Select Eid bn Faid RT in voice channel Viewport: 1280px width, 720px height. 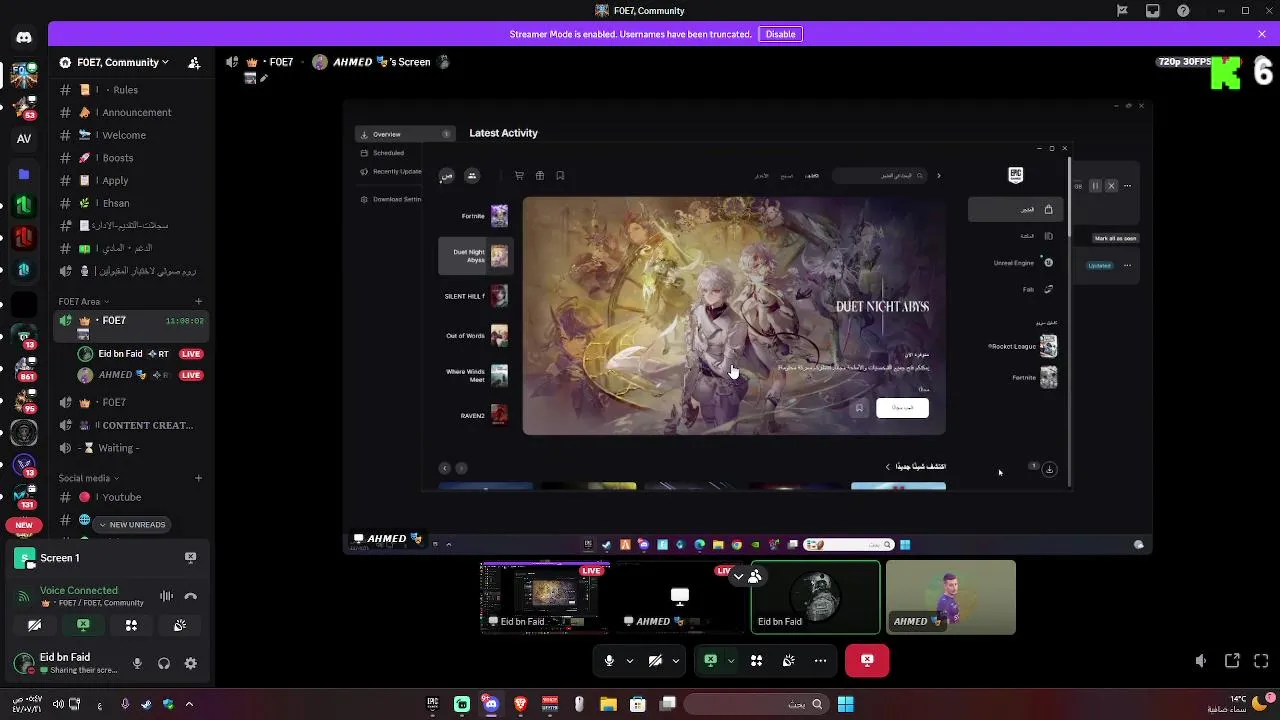[140, 354]
